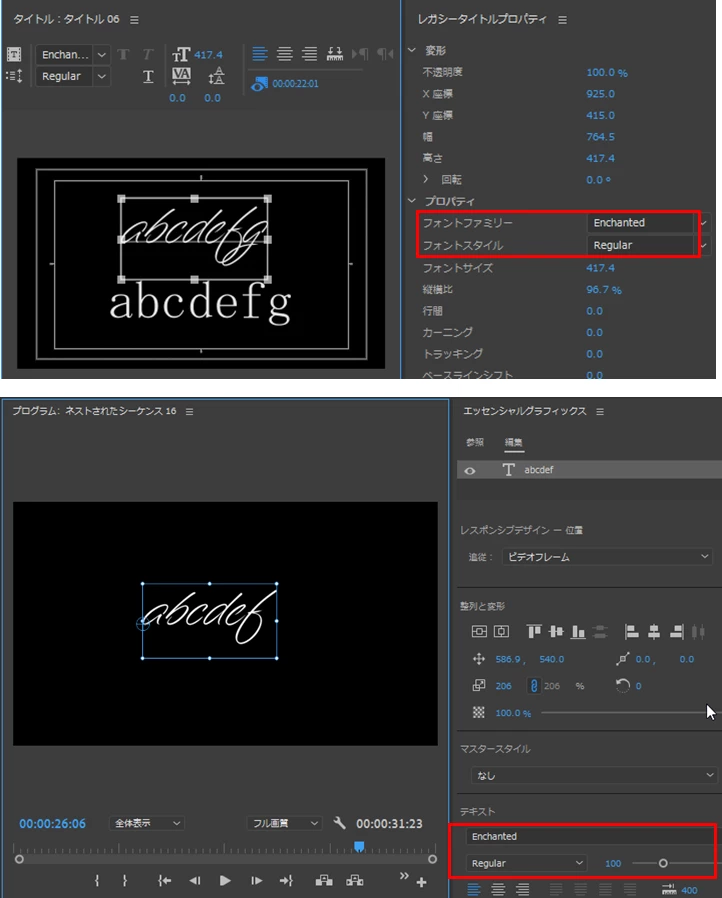This screenshot has width=722, height=898.
Task: Open the button editor plus icon
Action: click(421, 883)
